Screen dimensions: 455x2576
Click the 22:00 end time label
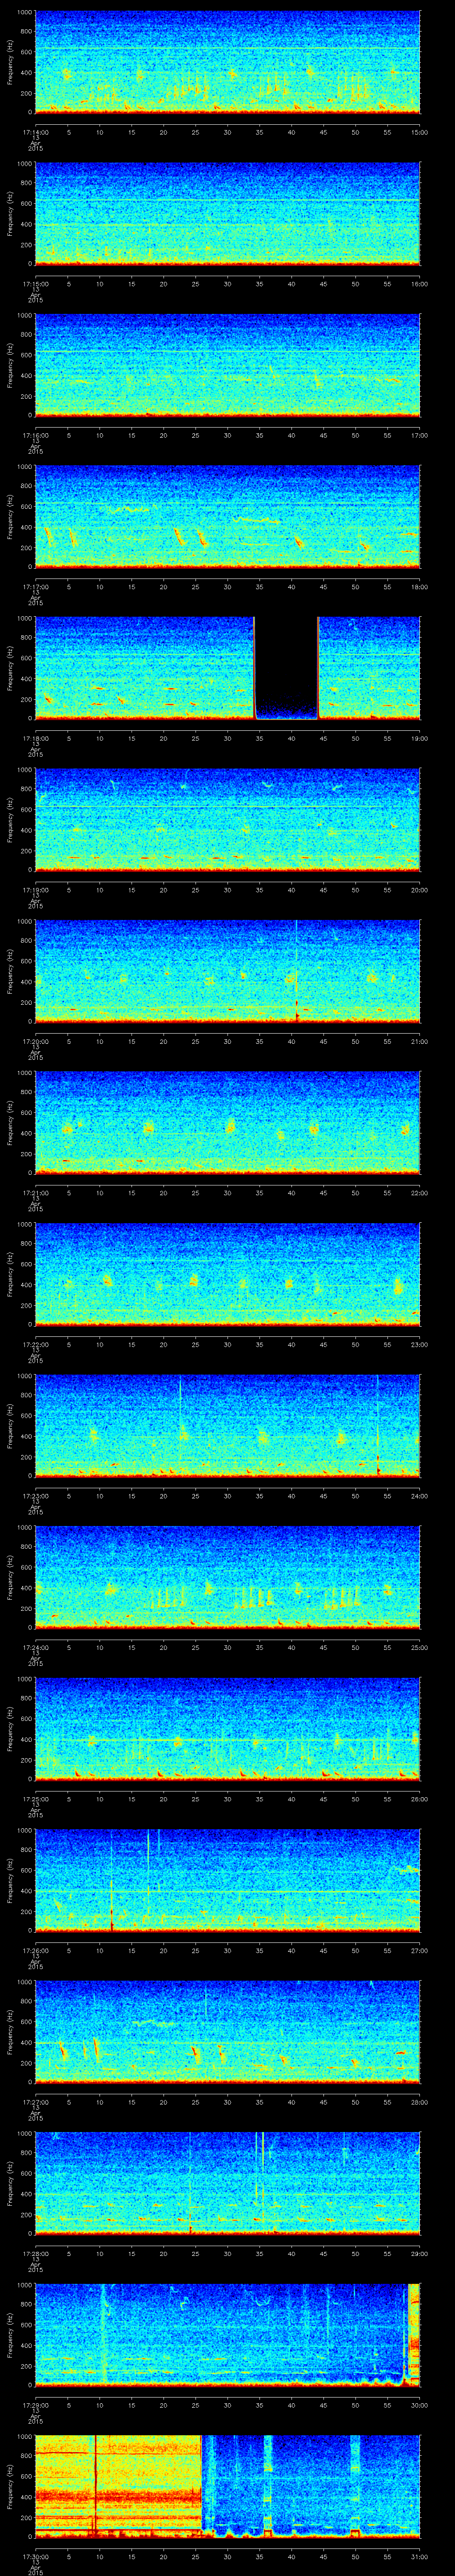(419, 1192)
